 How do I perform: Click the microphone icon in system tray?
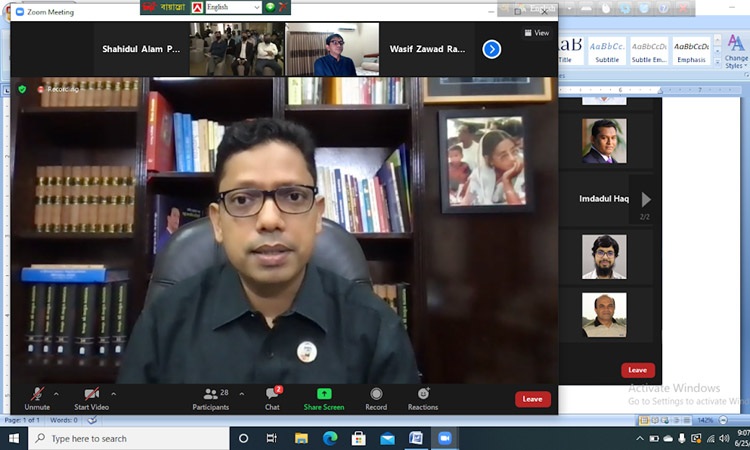point(682,438)
